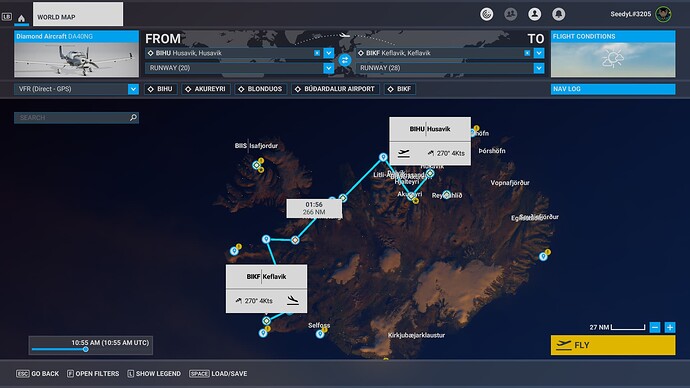Expand departure airport dropdown

point(329,53)
